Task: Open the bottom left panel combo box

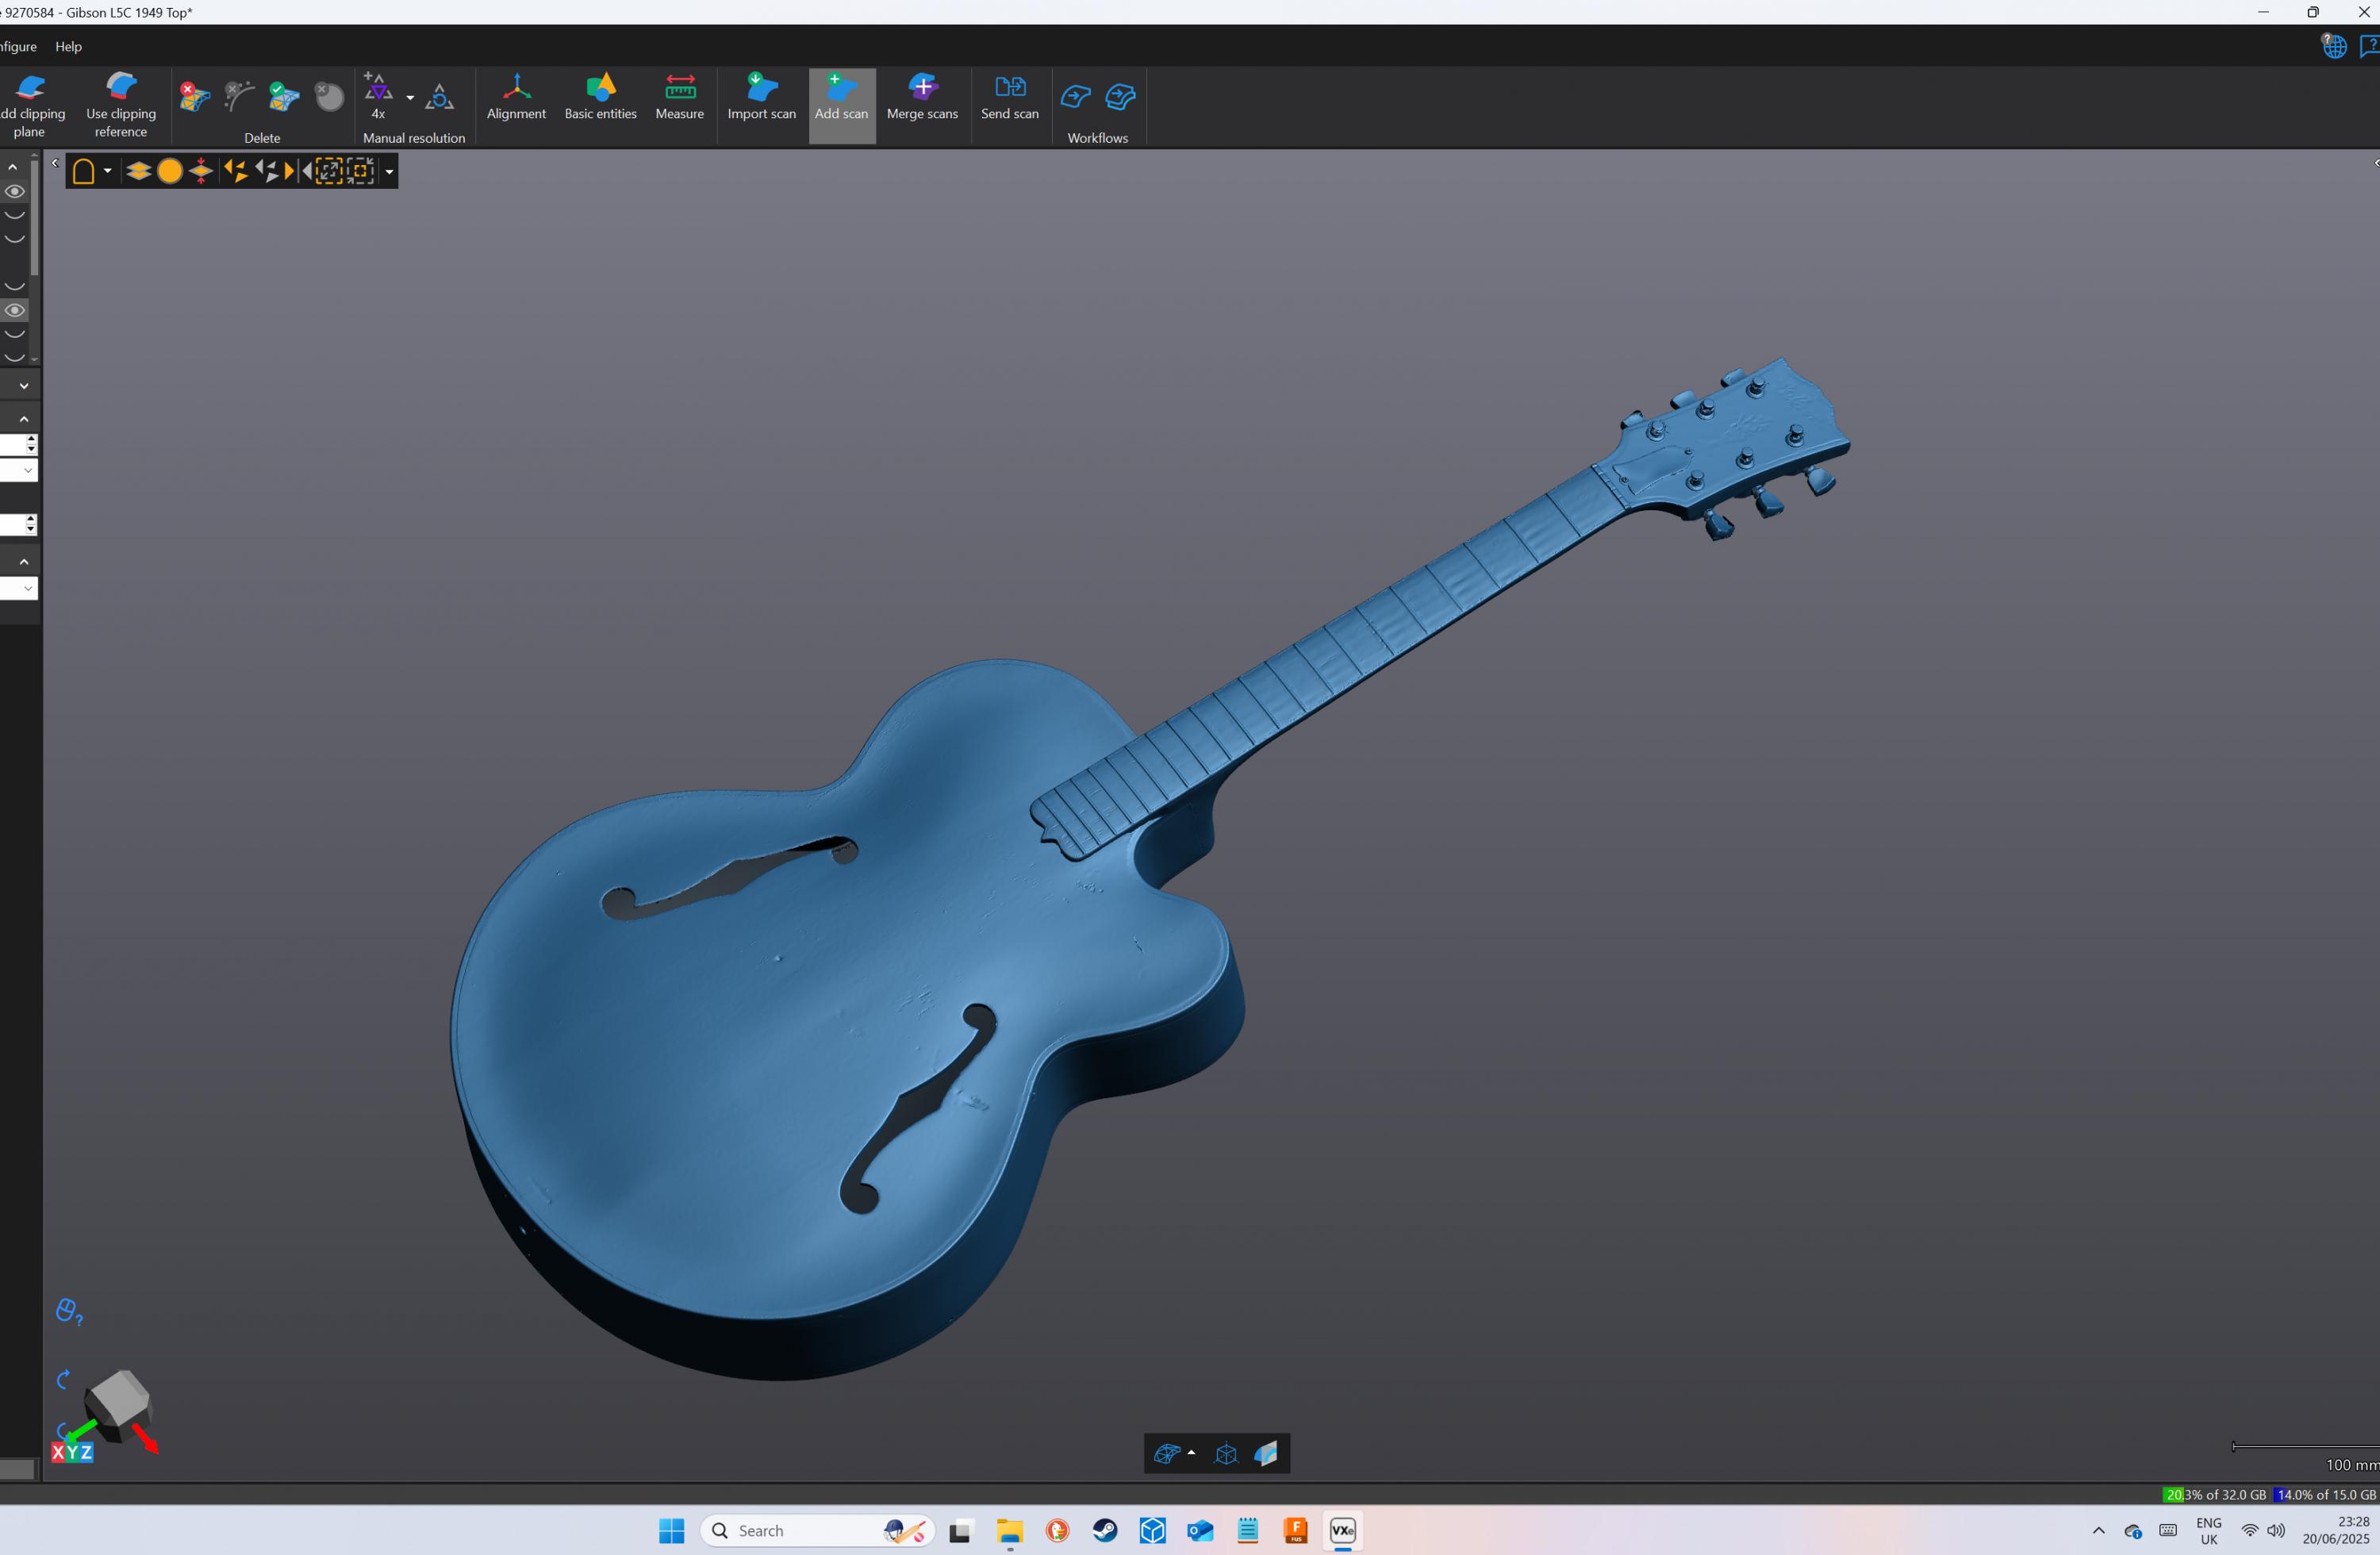Action: [18, 588]
